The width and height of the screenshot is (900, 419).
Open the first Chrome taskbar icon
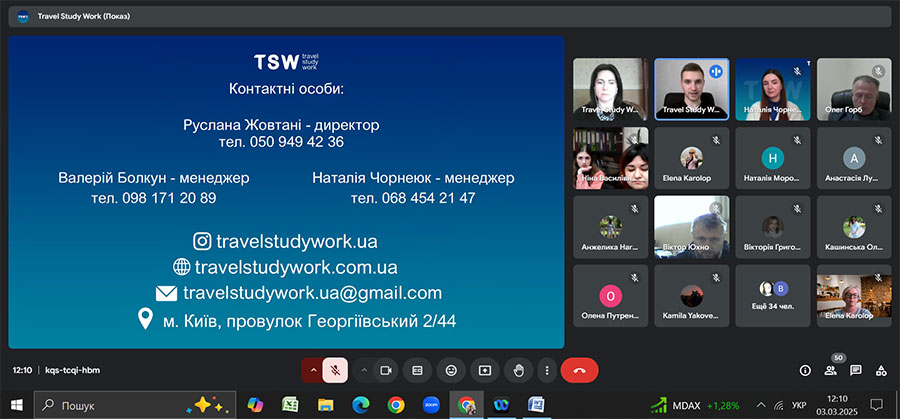point(395,405)
